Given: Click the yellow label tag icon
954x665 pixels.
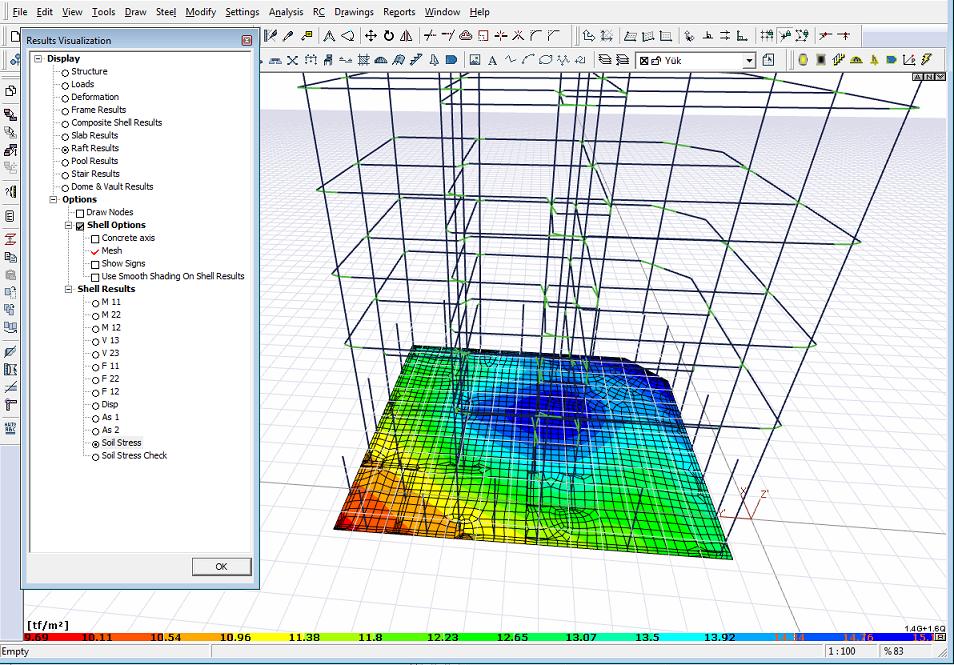Looking at the screenshot, I should click(307, 36).
